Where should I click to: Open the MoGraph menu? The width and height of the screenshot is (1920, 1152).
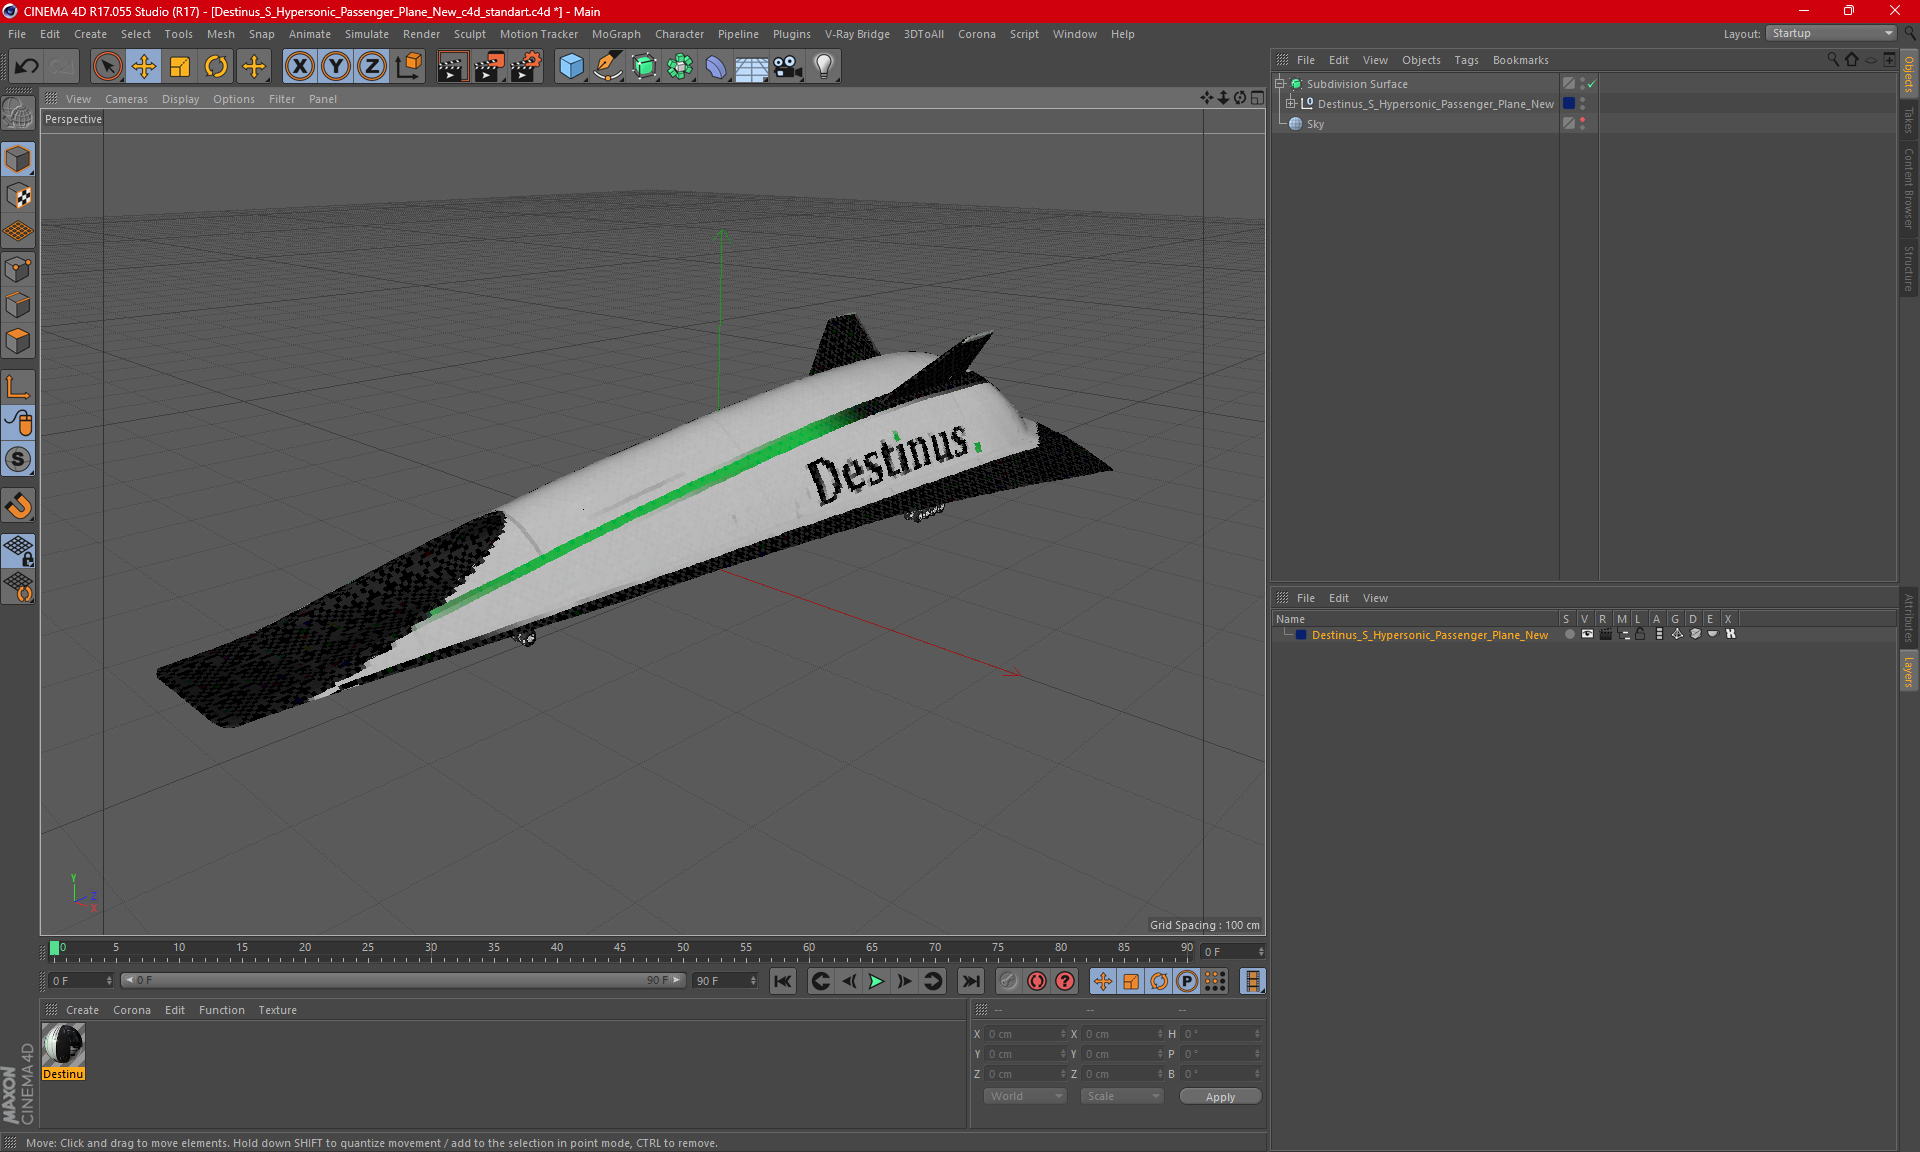click(x=616, y=34)
